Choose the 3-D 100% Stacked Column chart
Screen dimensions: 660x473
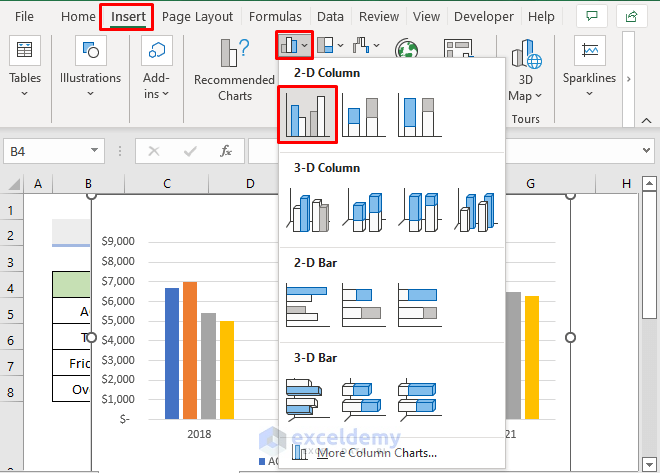(419, 210)
